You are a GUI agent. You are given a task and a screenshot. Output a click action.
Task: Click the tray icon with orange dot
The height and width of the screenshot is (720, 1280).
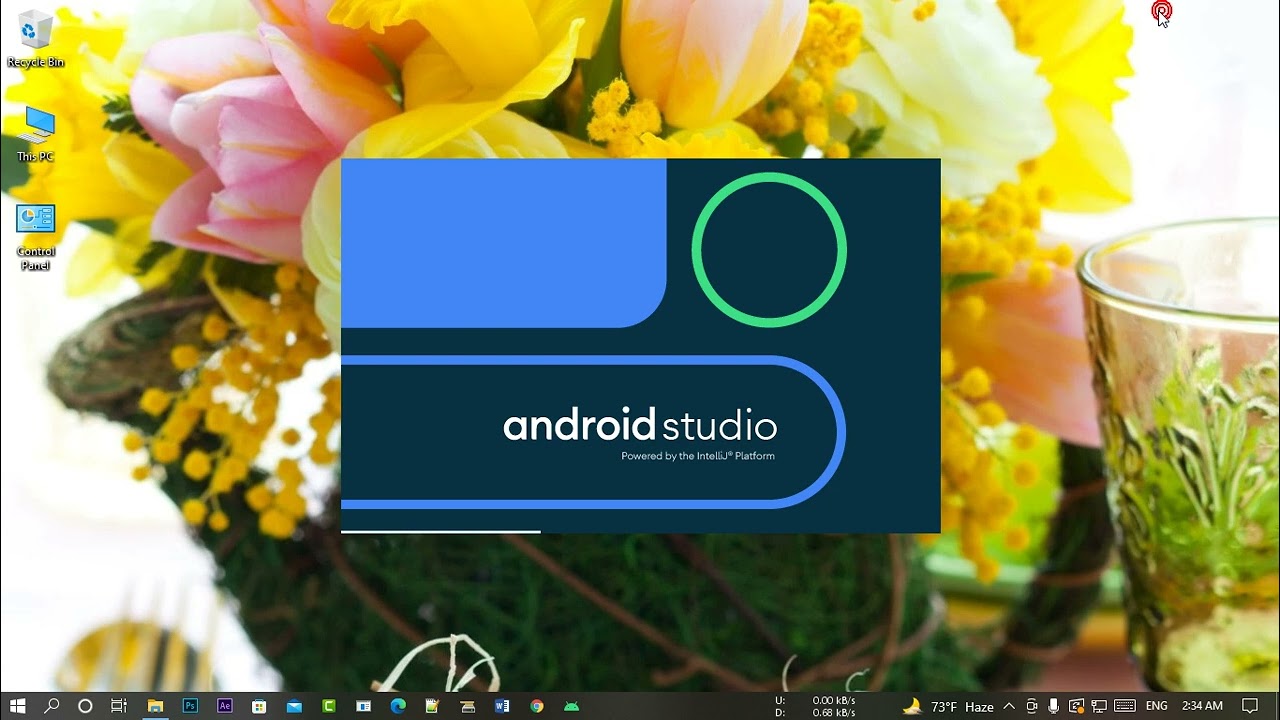[x=1076, y=706]
